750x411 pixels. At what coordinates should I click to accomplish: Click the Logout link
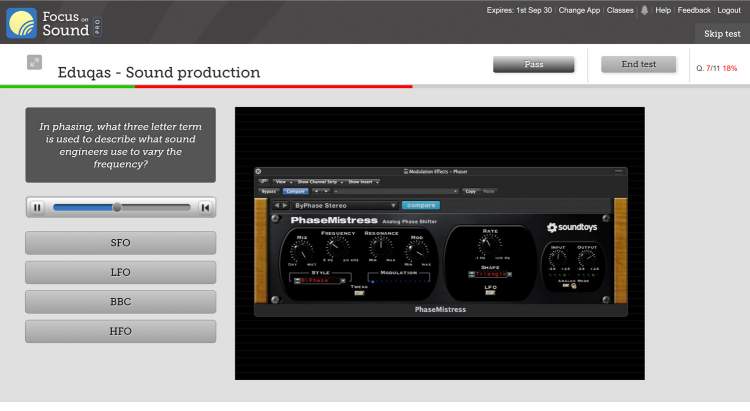pyautogui.click(x=729, y=10)
